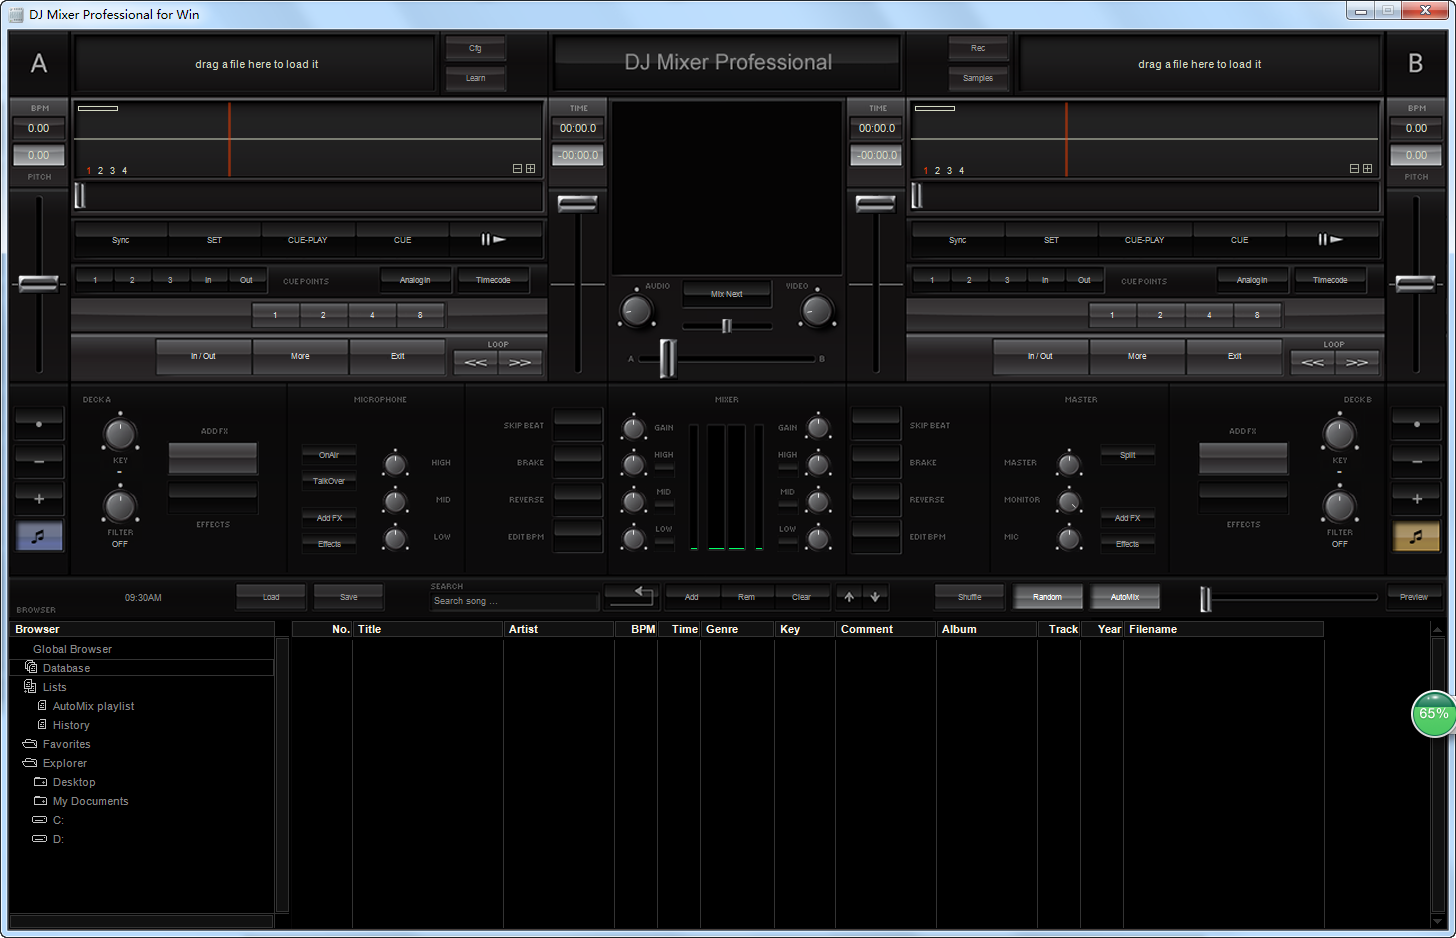Click the Mix Next button

coord(727,294)
